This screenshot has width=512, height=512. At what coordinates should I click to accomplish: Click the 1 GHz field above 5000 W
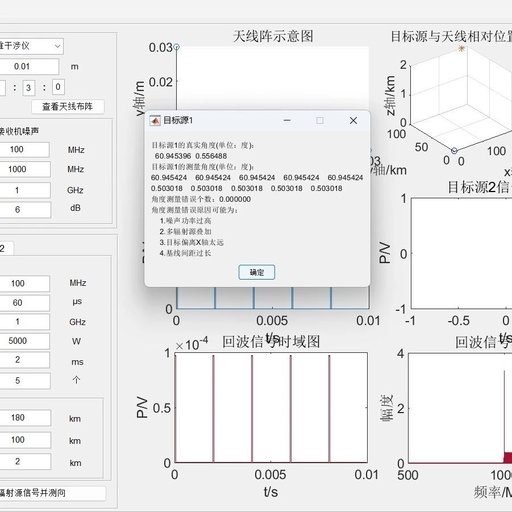pyautogui.click(x=24, y=322)
